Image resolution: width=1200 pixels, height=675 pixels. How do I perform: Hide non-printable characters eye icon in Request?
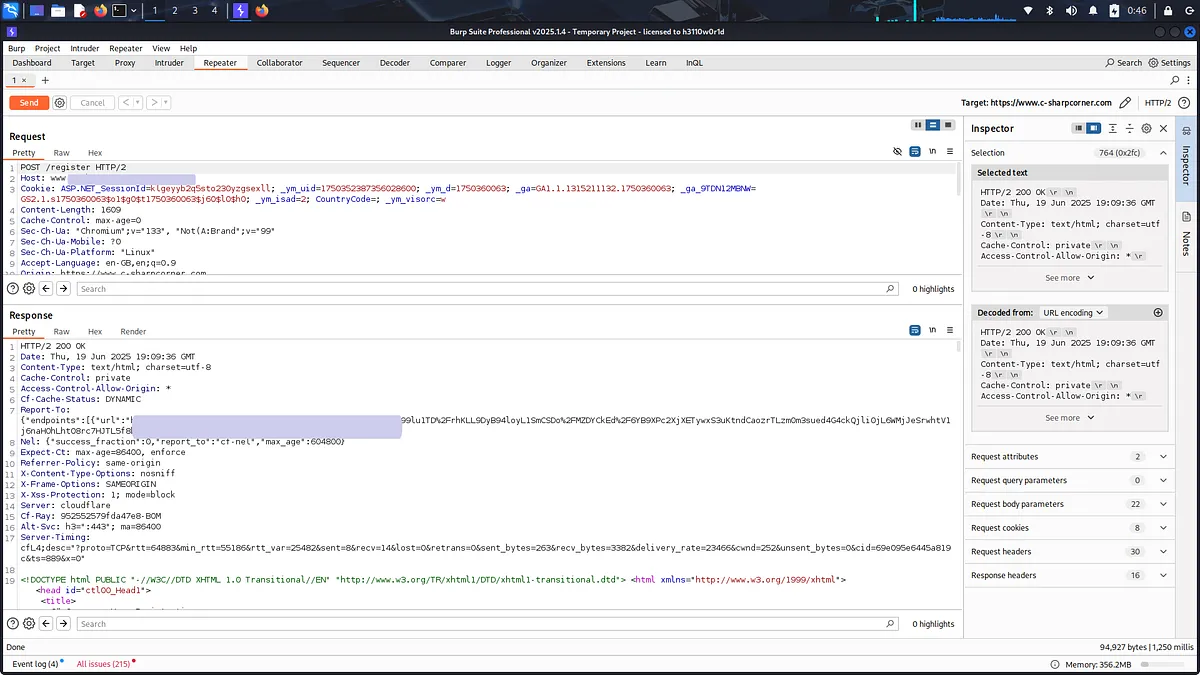[897, 151]
